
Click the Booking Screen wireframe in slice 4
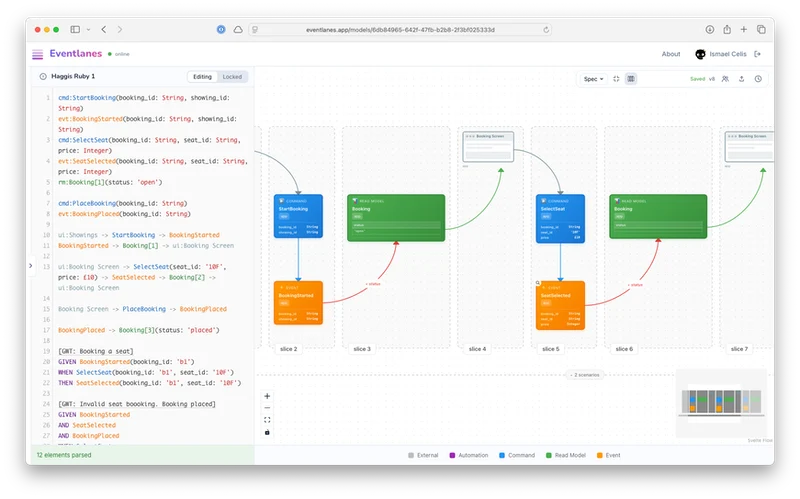pos(488,147)
